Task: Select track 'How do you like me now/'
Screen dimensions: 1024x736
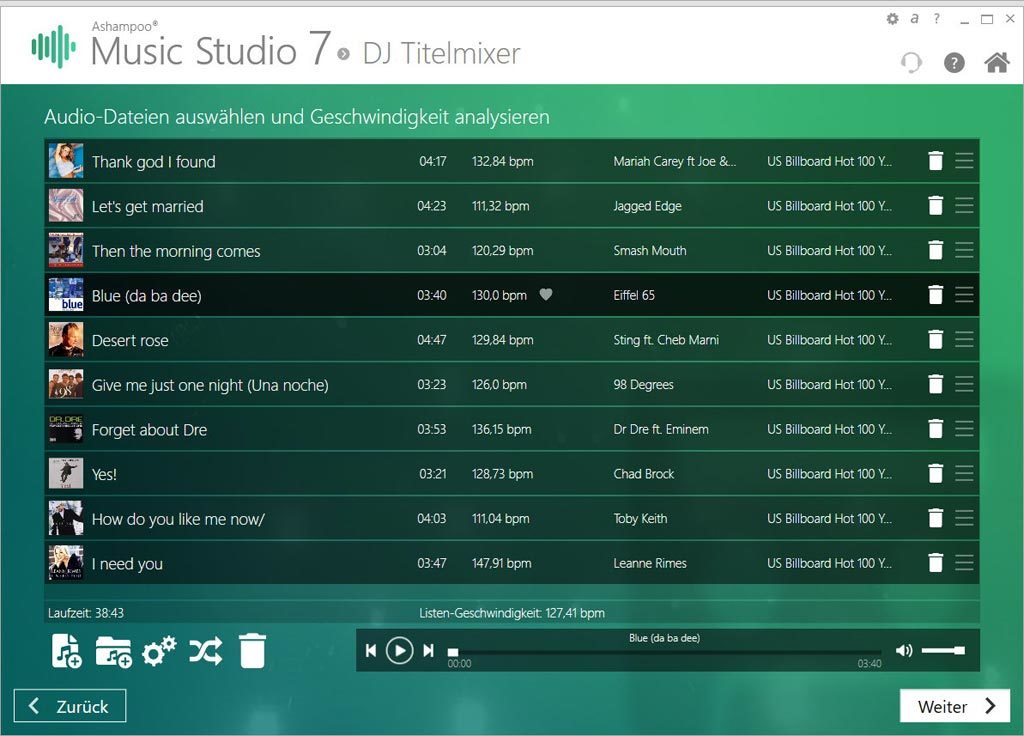Action: click(178, 519)
